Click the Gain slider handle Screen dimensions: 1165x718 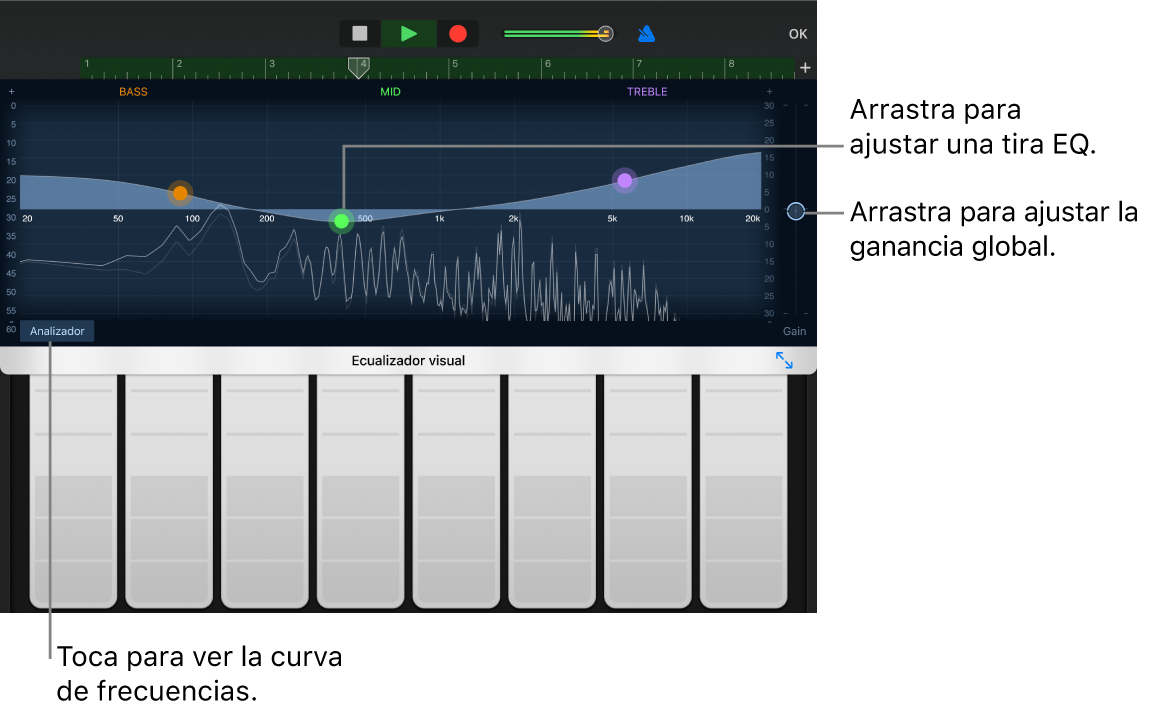pyautogui.click(x=795, y=211)
